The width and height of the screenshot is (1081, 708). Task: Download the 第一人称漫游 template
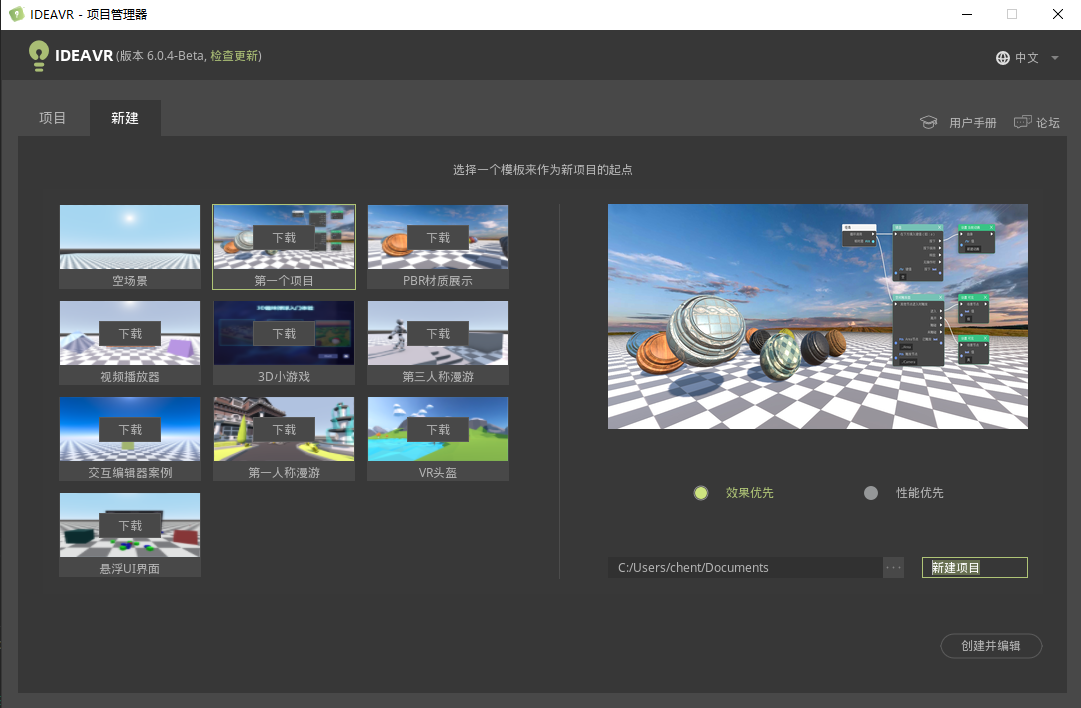pyautogui.click(x=284, y=429)
